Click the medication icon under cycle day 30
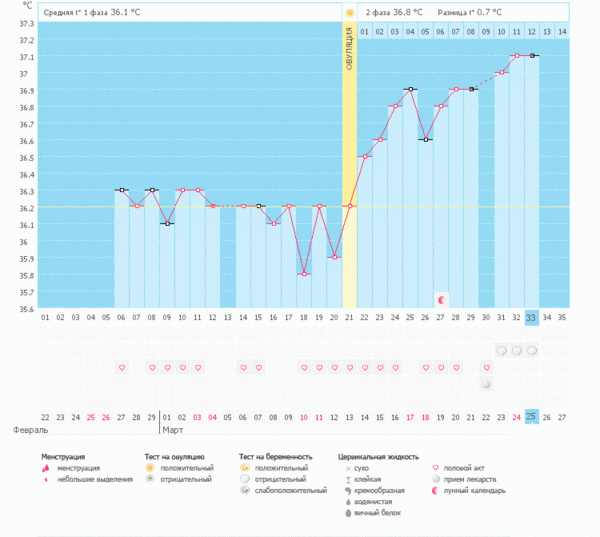 (487, 384)
